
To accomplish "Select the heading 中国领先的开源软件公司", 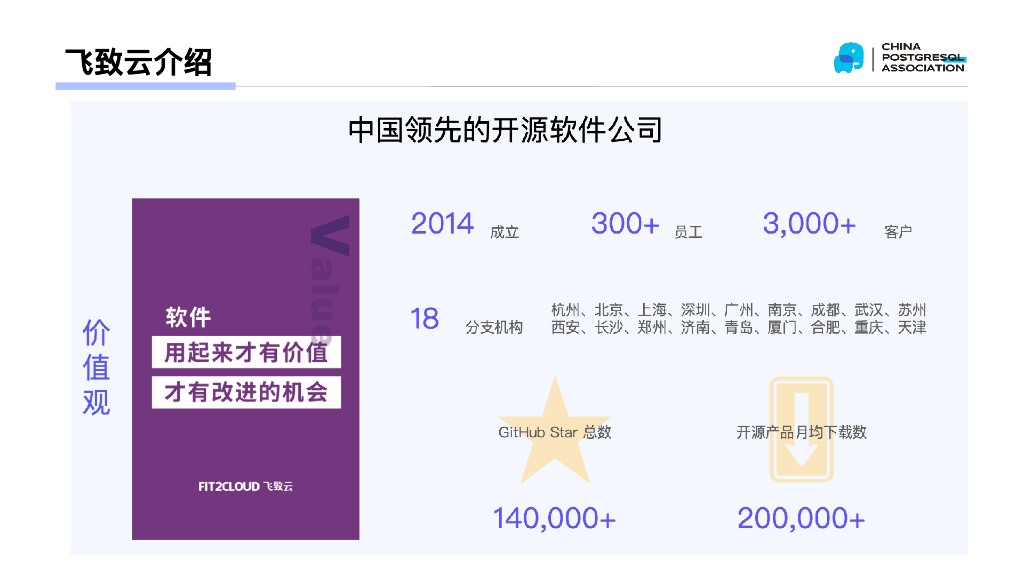I will [505, 130].
